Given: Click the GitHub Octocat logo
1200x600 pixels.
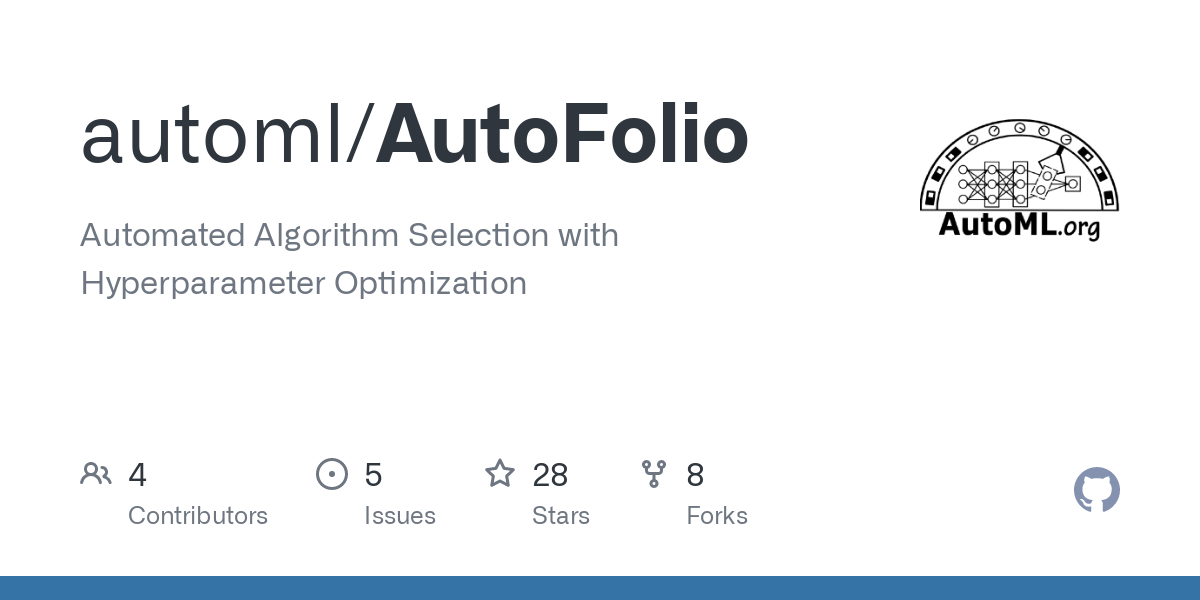Looking at the screenshot, I should (1097, 491).
